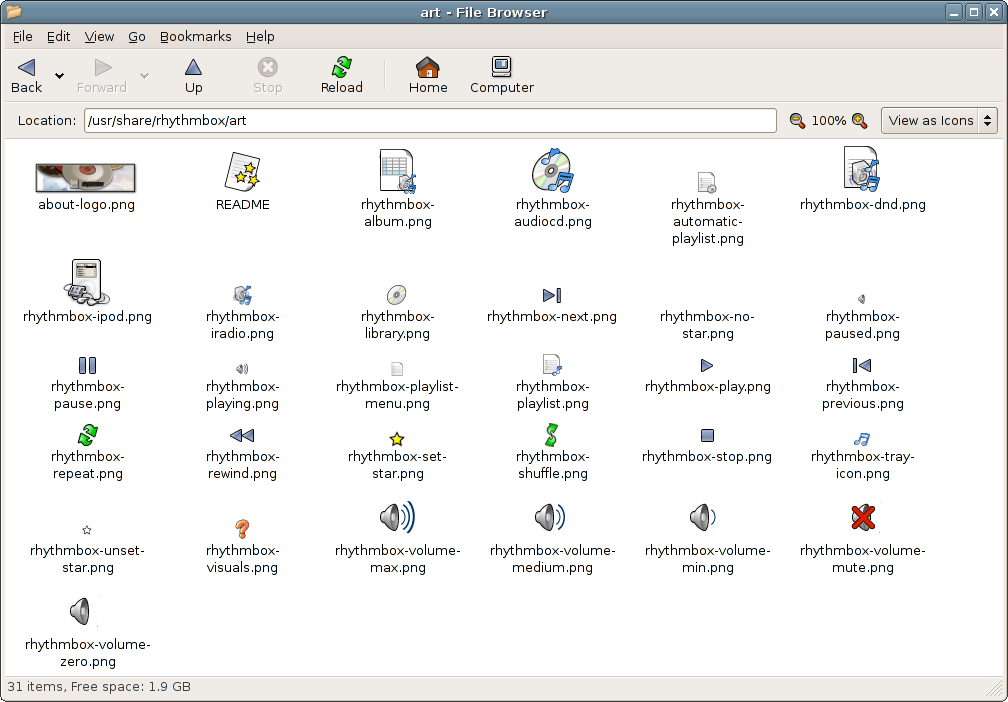Open the Help menu
The height and width of the screenshot is (702, 1008).
260,37
